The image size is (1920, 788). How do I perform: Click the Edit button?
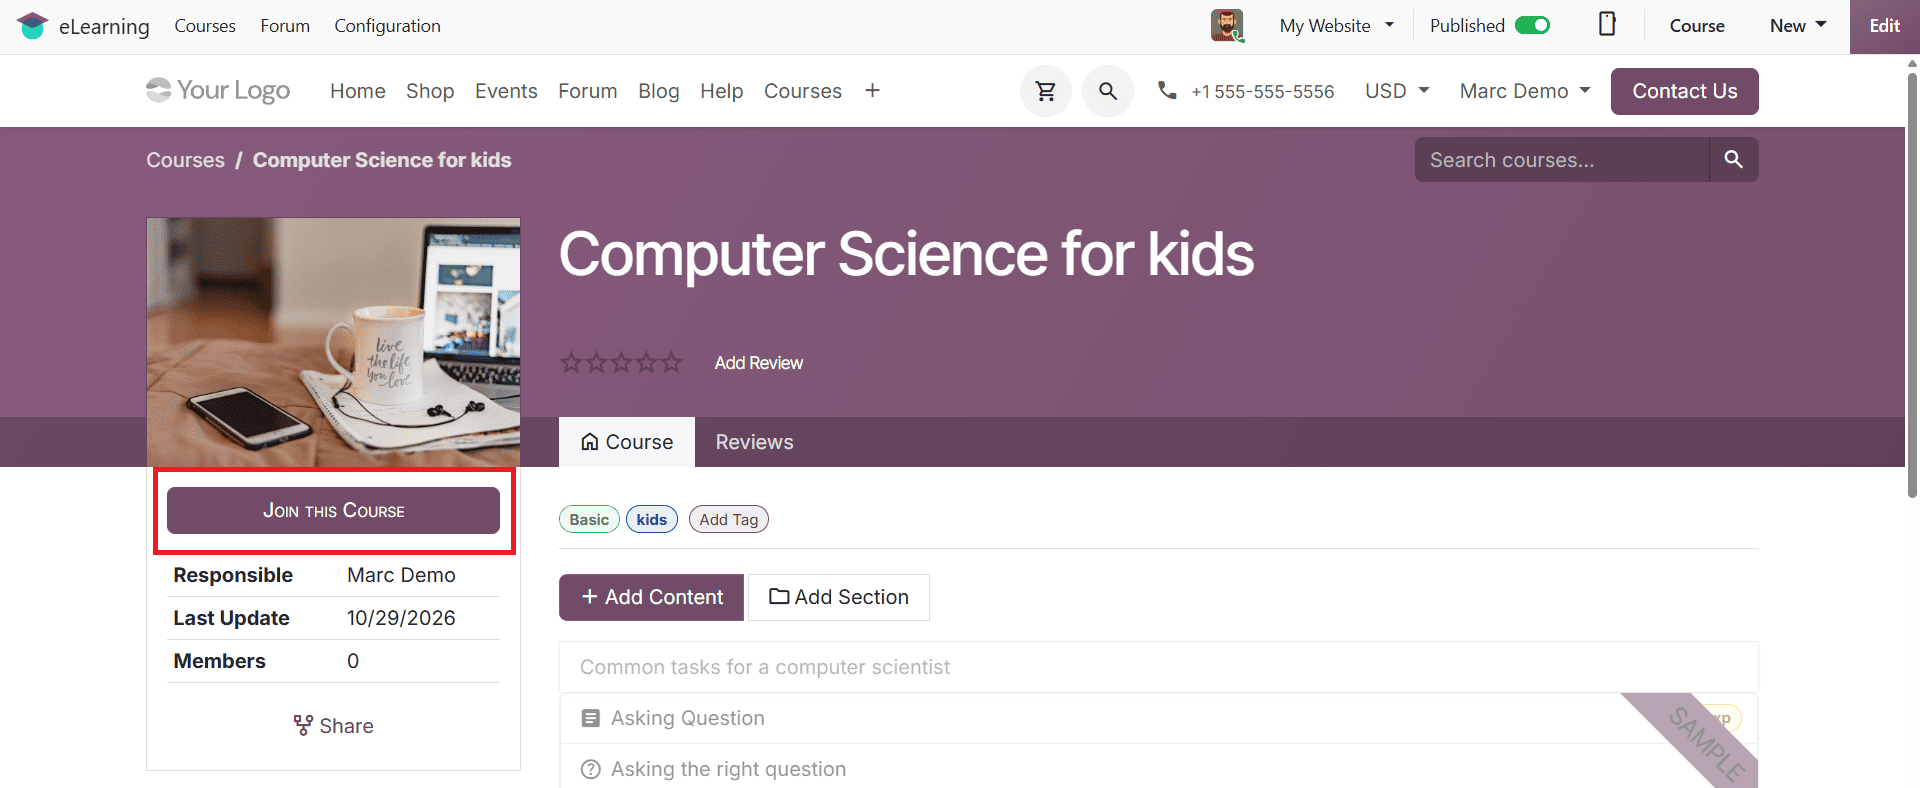1884,26
